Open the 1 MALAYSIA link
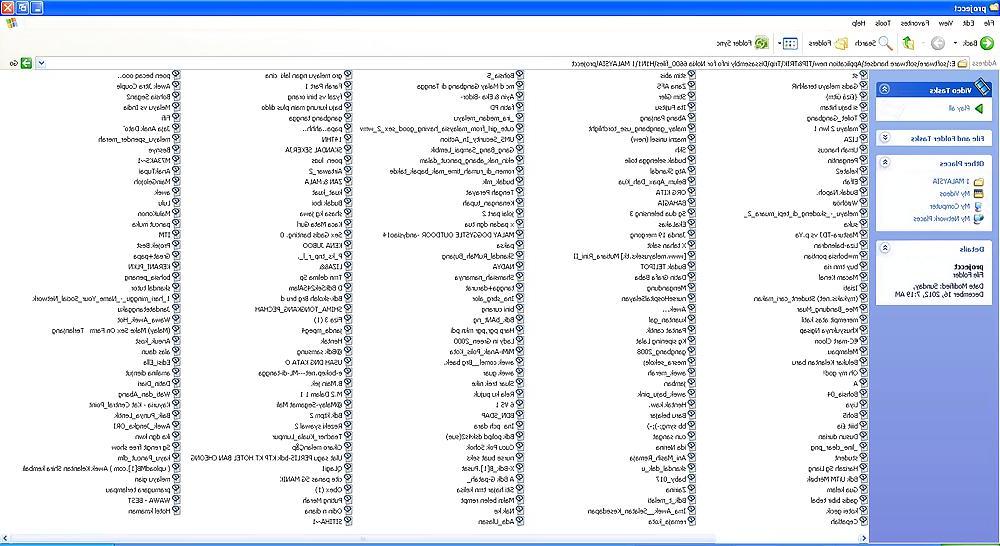Viewport: 1000px width, 546px height. coord(952,181)
